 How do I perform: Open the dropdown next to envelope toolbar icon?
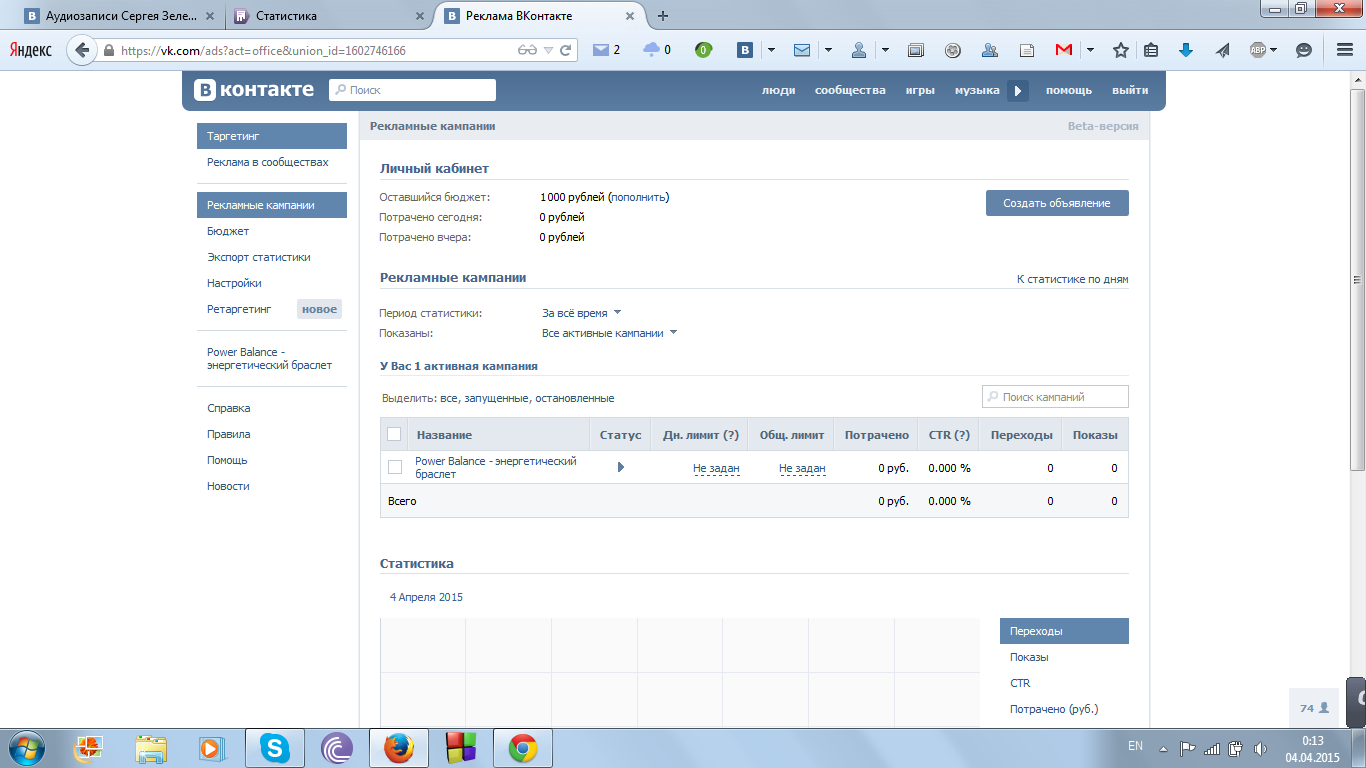coord(828,50)
